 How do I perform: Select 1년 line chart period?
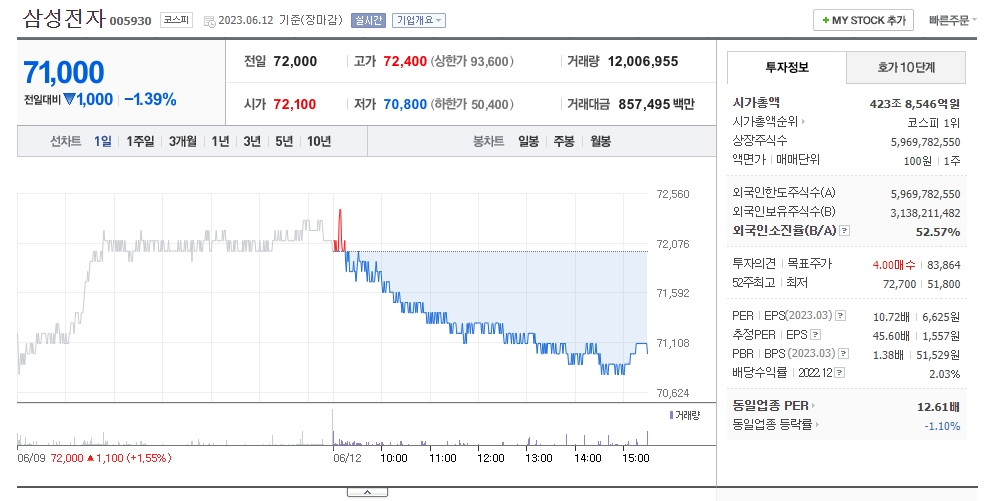coord(220,141)
